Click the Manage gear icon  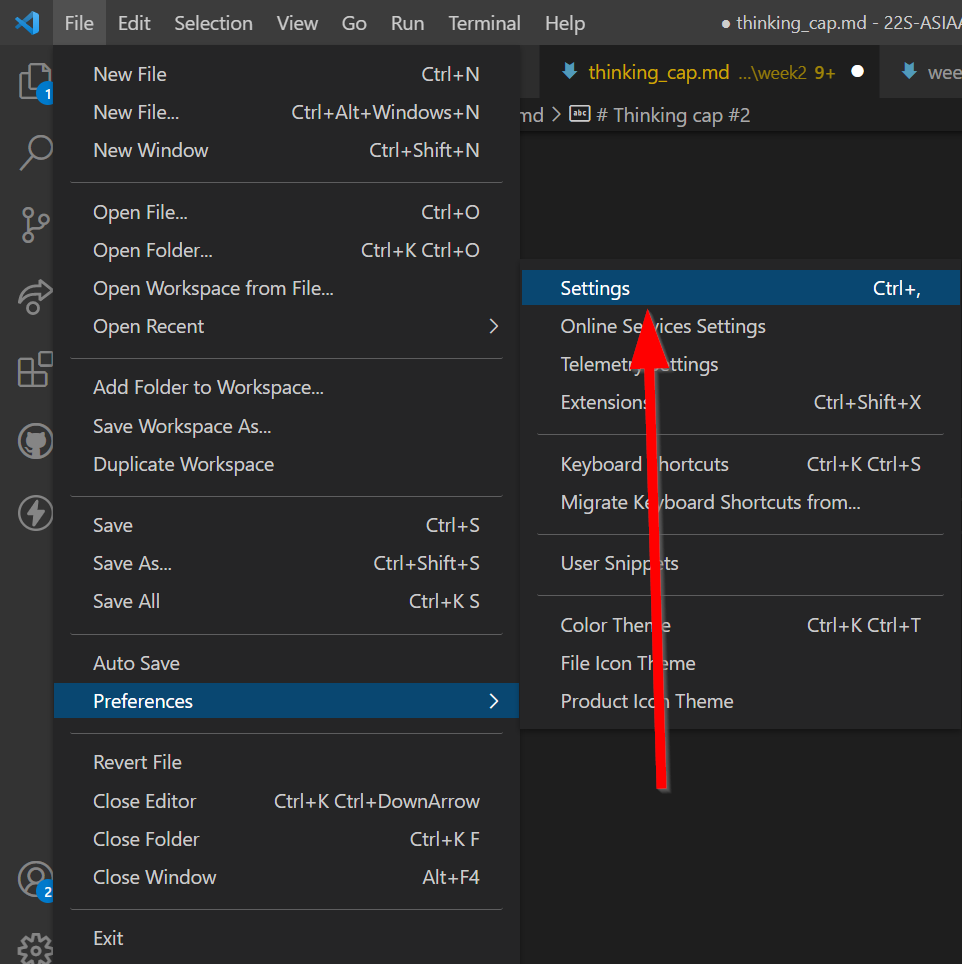pyautogui.click(x=35, y=947)
